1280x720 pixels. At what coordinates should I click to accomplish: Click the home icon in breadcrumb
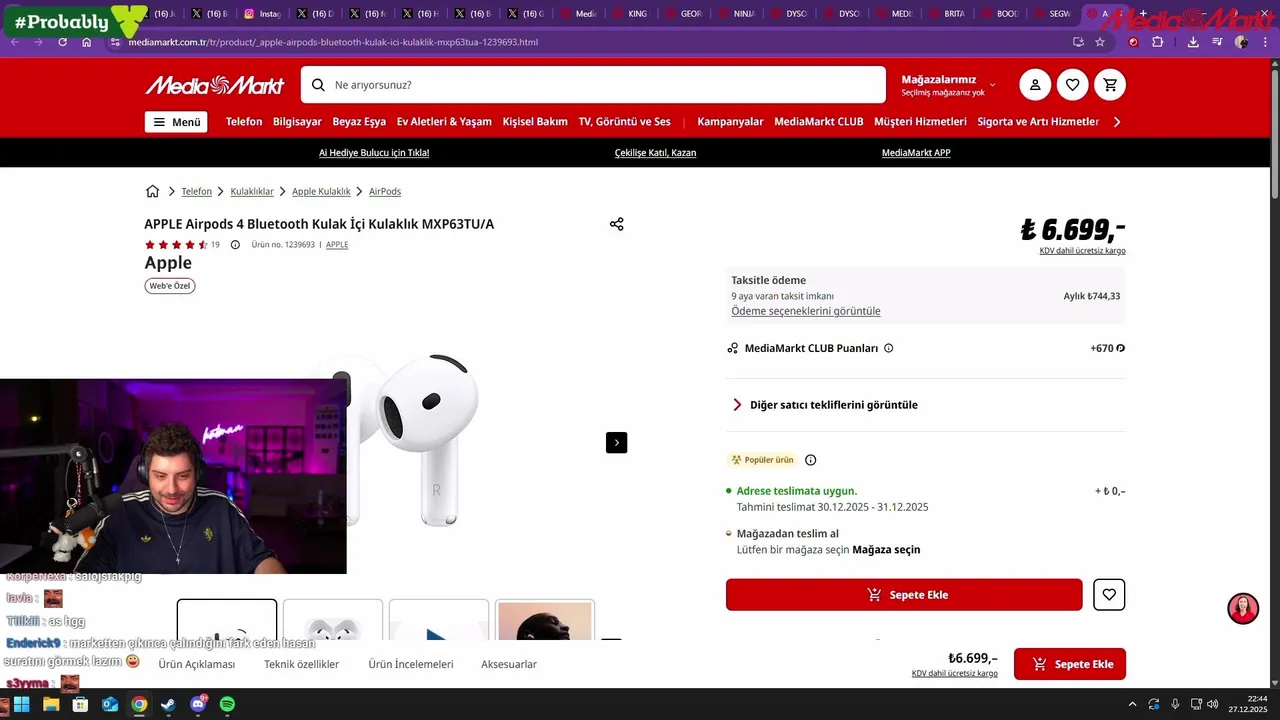[152, 191]
